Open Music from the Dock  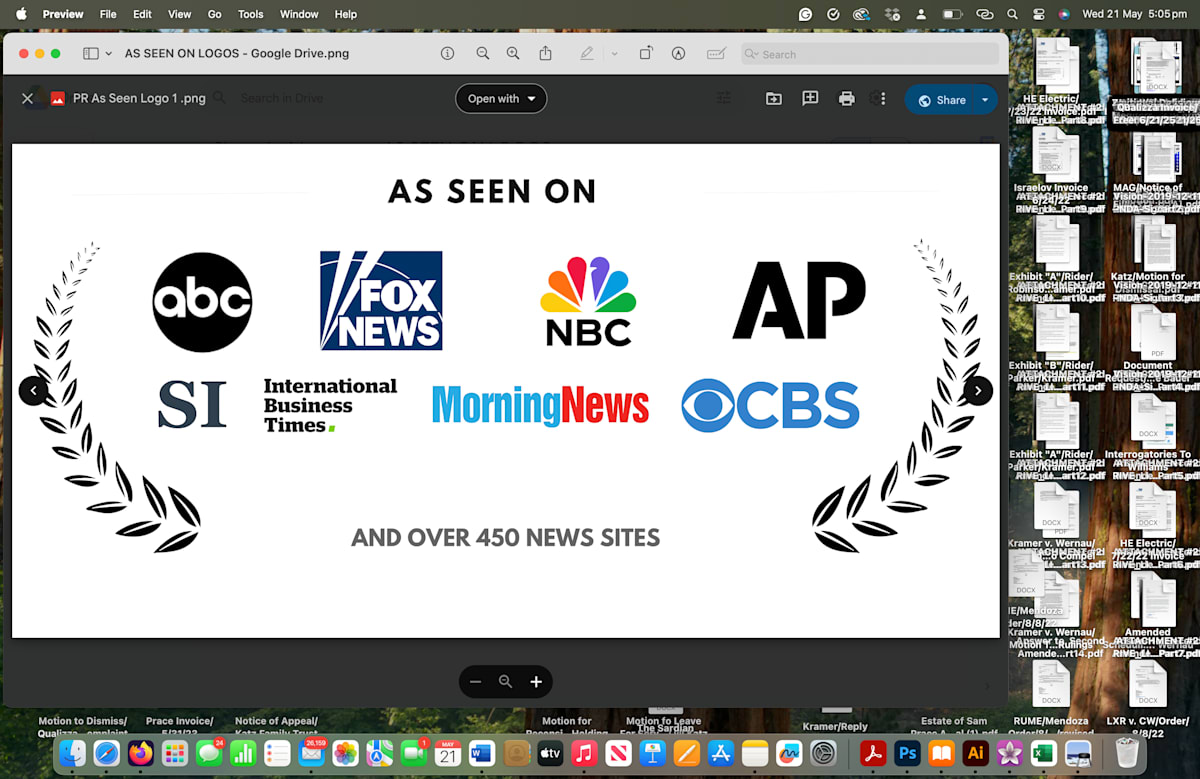point(585,752)
